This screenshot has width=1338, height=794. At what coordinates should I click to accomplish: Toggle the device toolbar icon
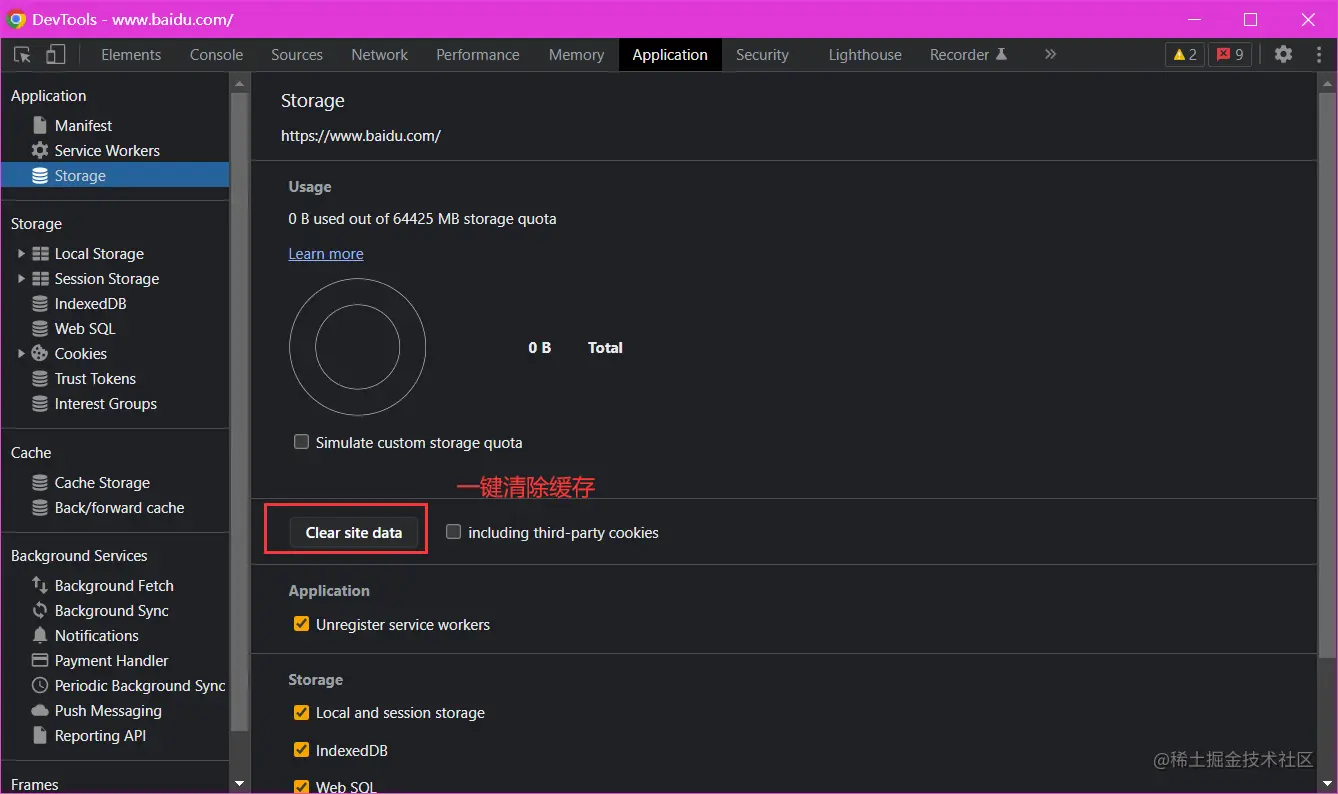click(56, 55)
